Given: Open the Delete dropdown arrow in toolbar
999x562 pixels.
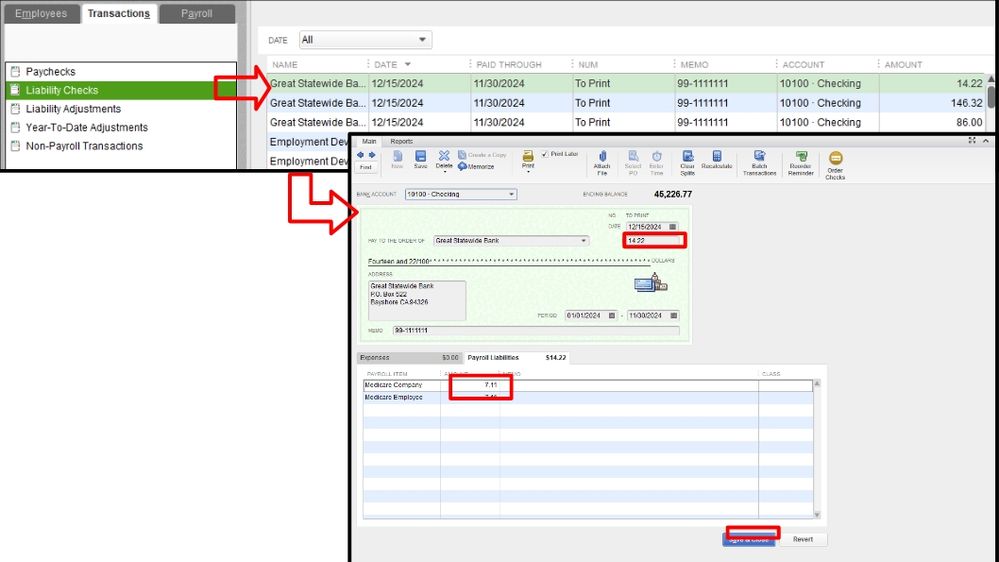Looking at the screenshot, I should click(444, 172).
